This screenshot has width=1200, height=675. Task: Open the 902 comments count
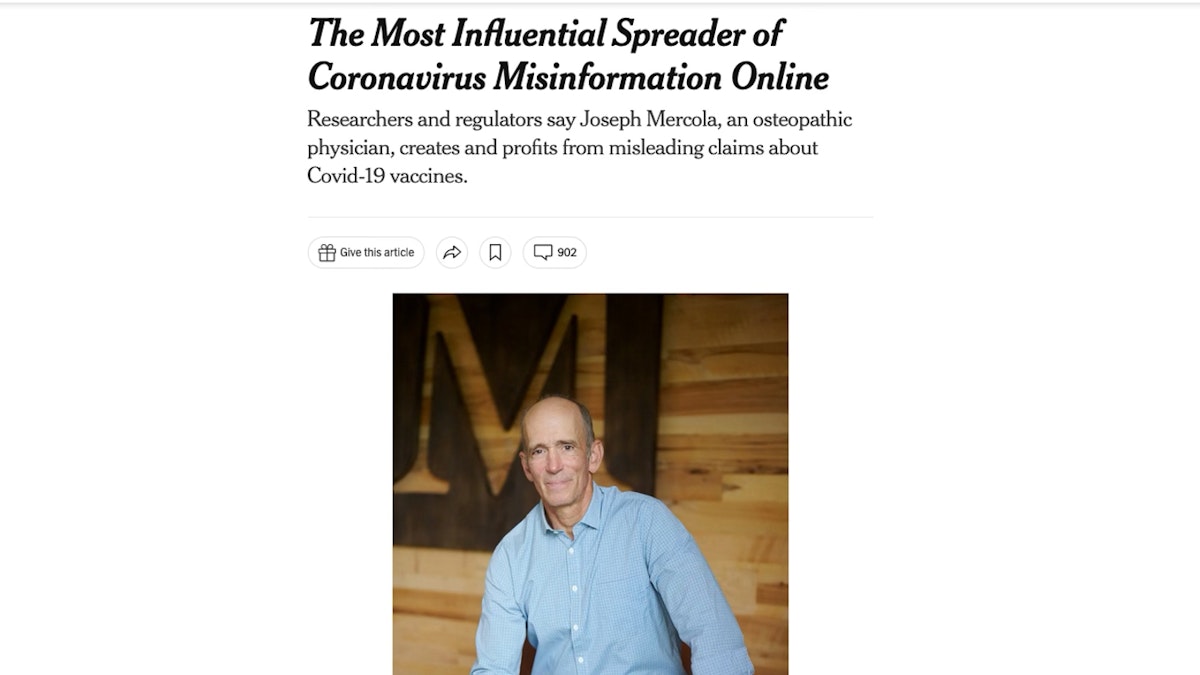click(x=567, y=253)
